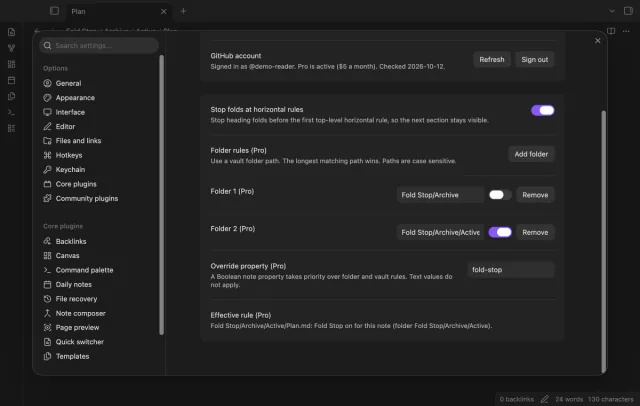
Task: Click the settings content scrollbar
Action: click(x=603, y=242)
